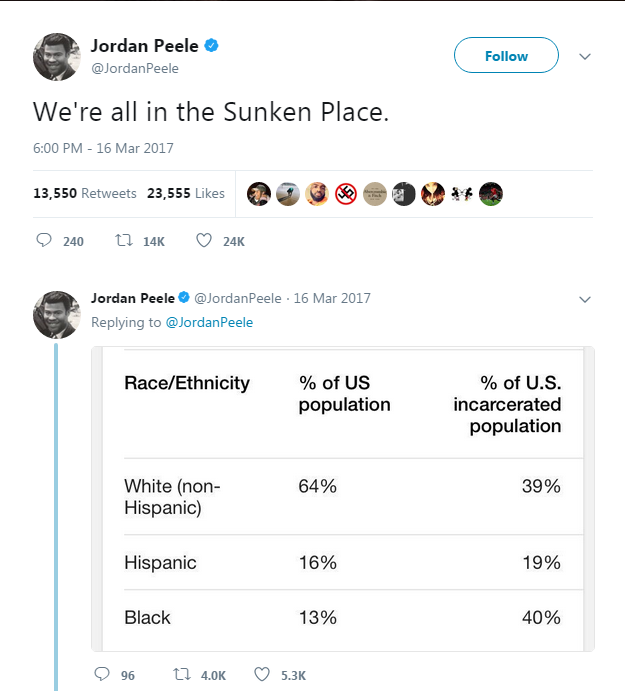Open the main tweet's chevron menu
This screenshot has height=691, width=625.
pyautogui.click(x=586, y=57)
